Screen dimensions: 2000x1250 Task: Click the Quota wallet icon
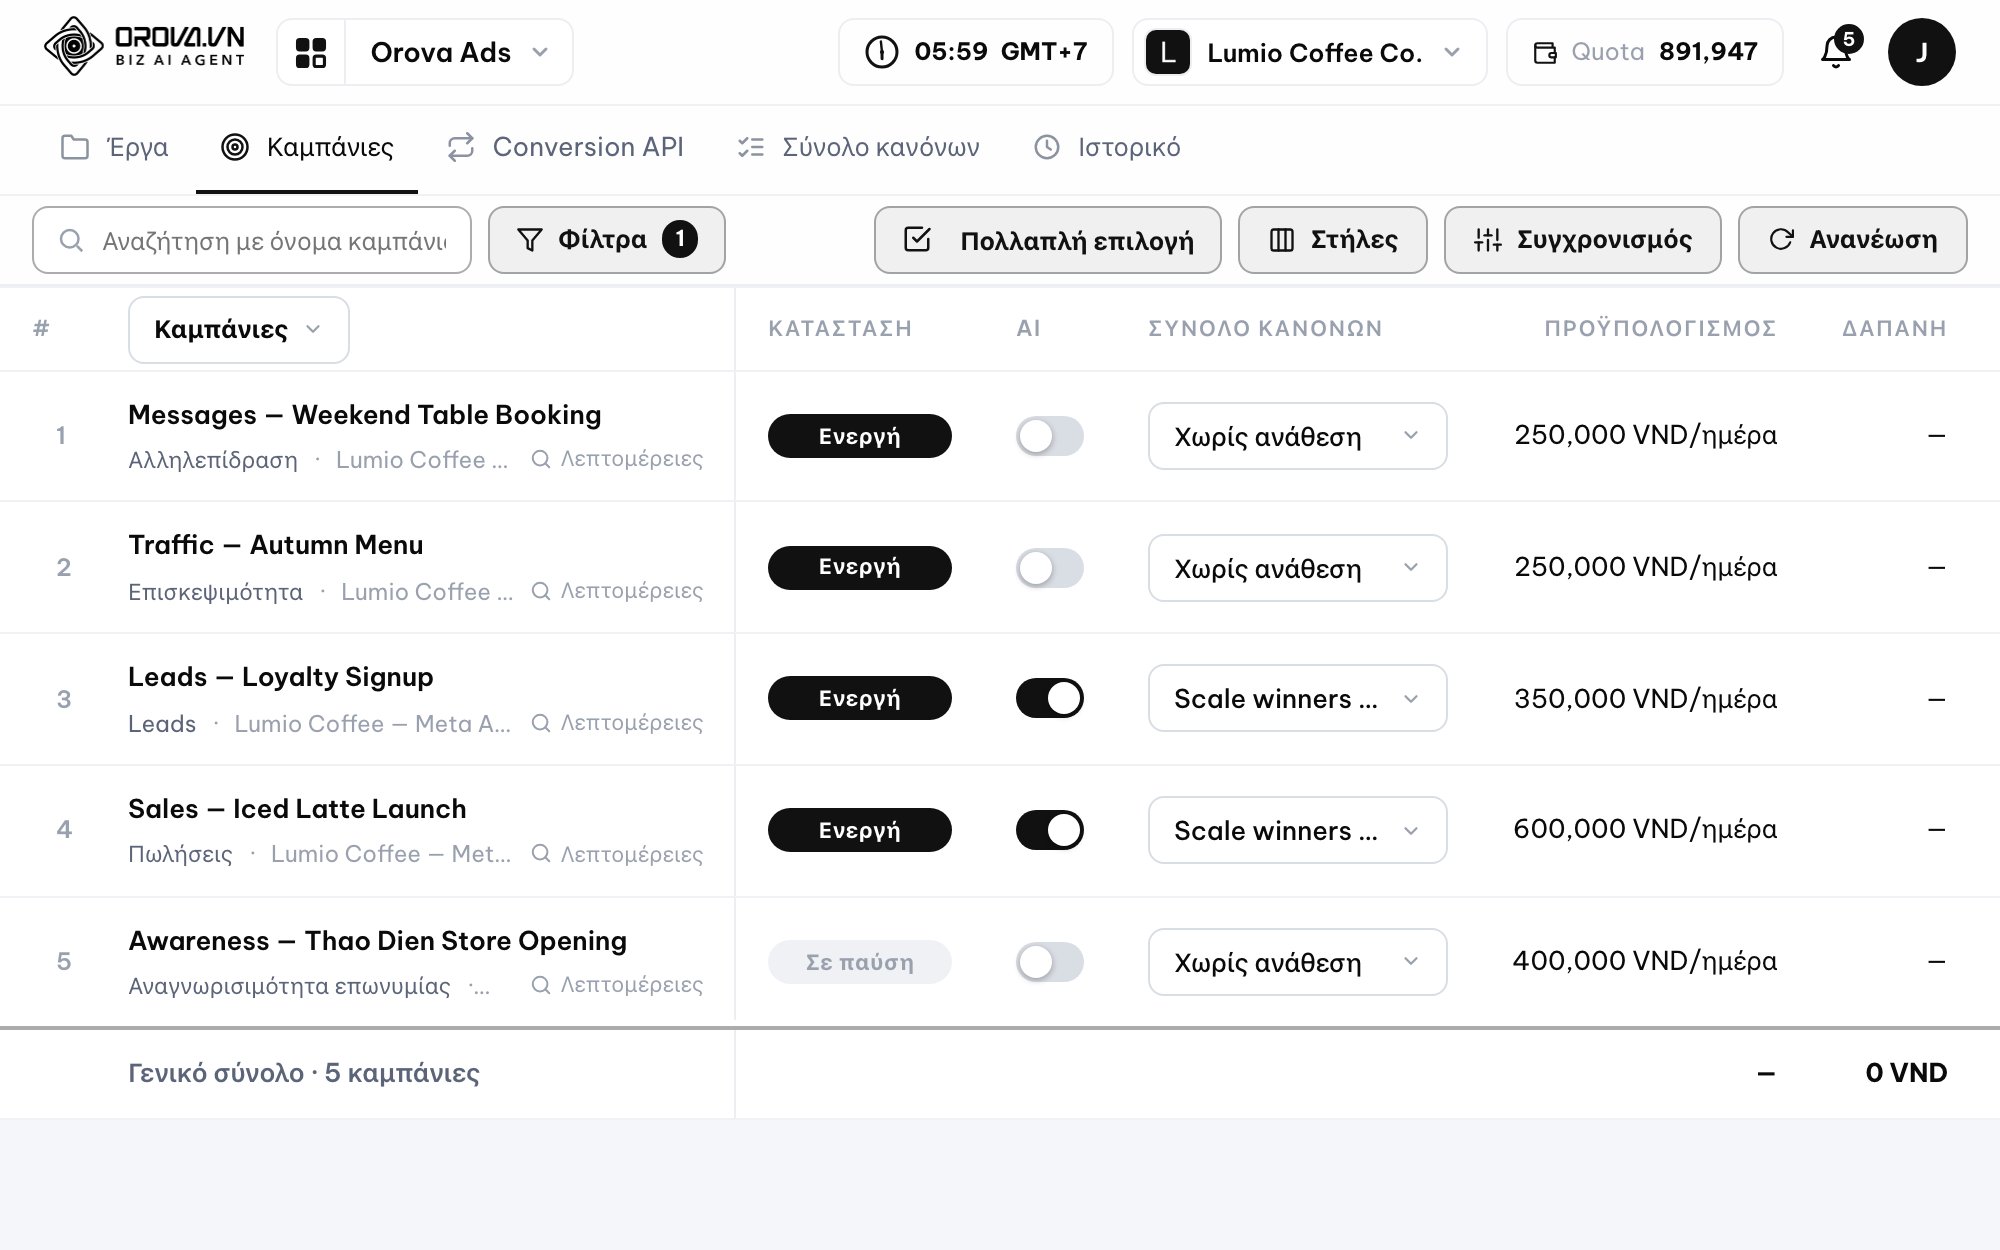tap(1545, 52)
